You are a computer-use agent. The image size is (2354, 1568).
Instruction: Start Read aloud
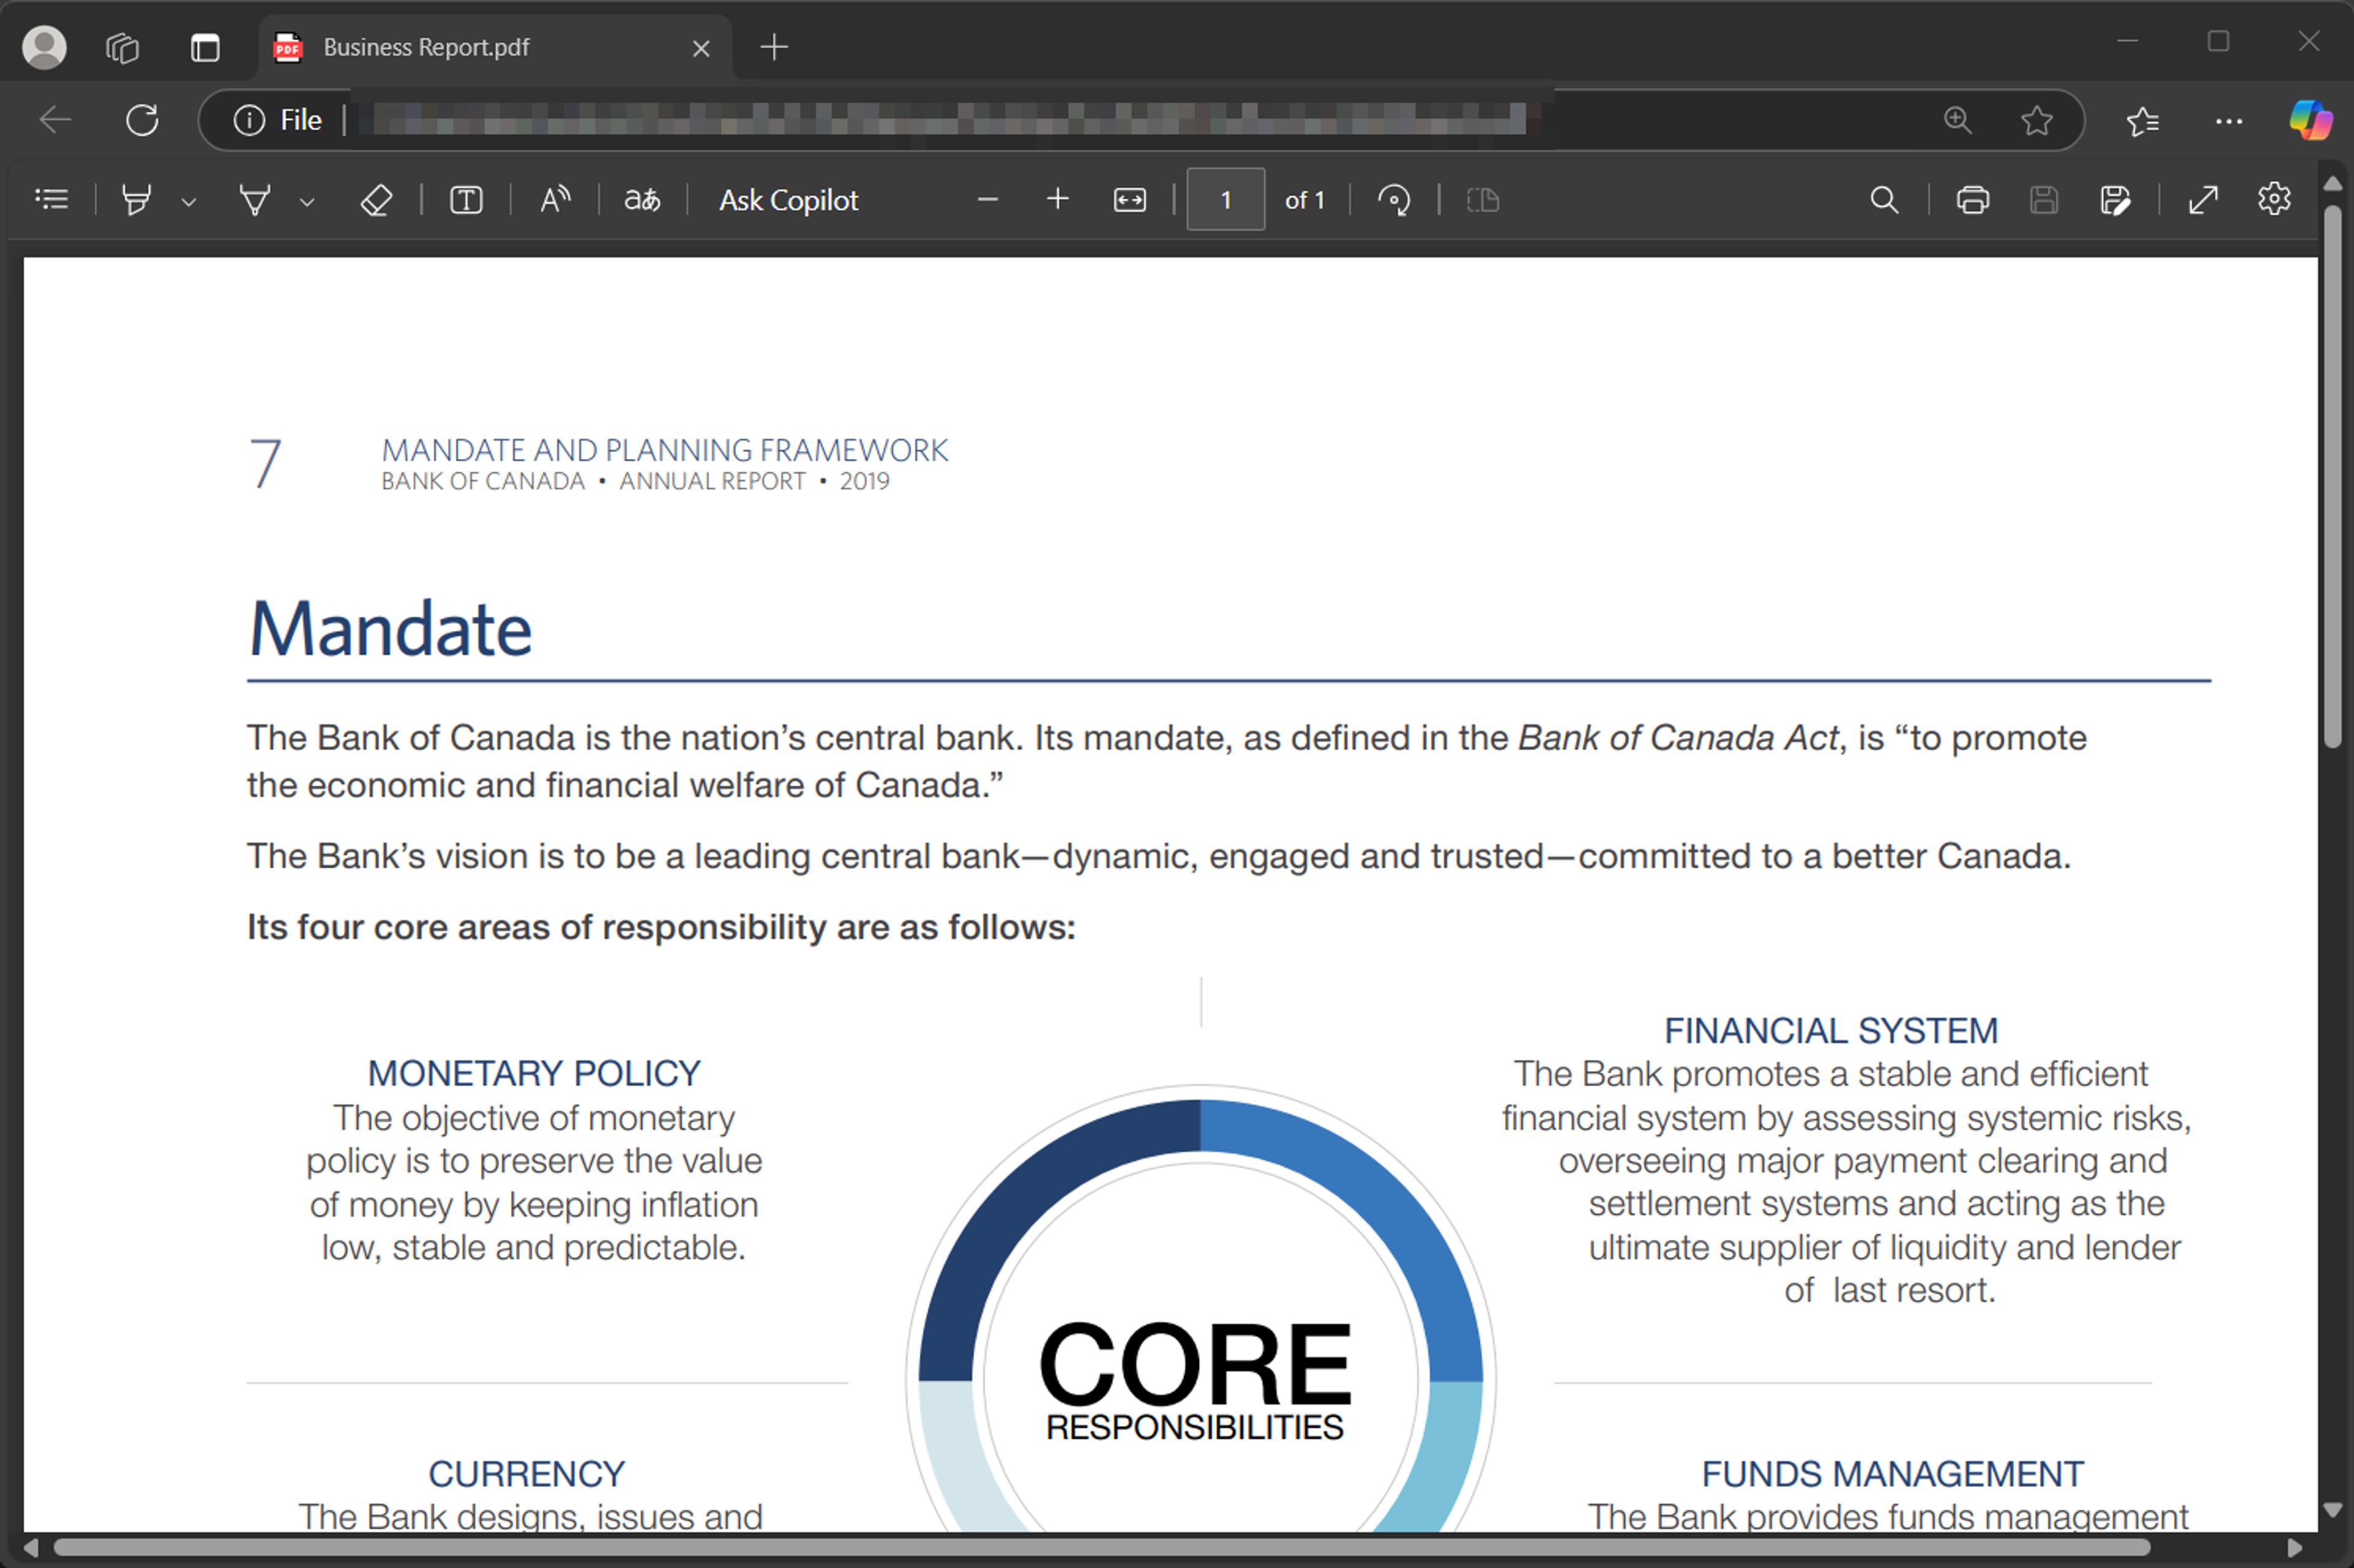pyautogui.click(x=555, y=200)
